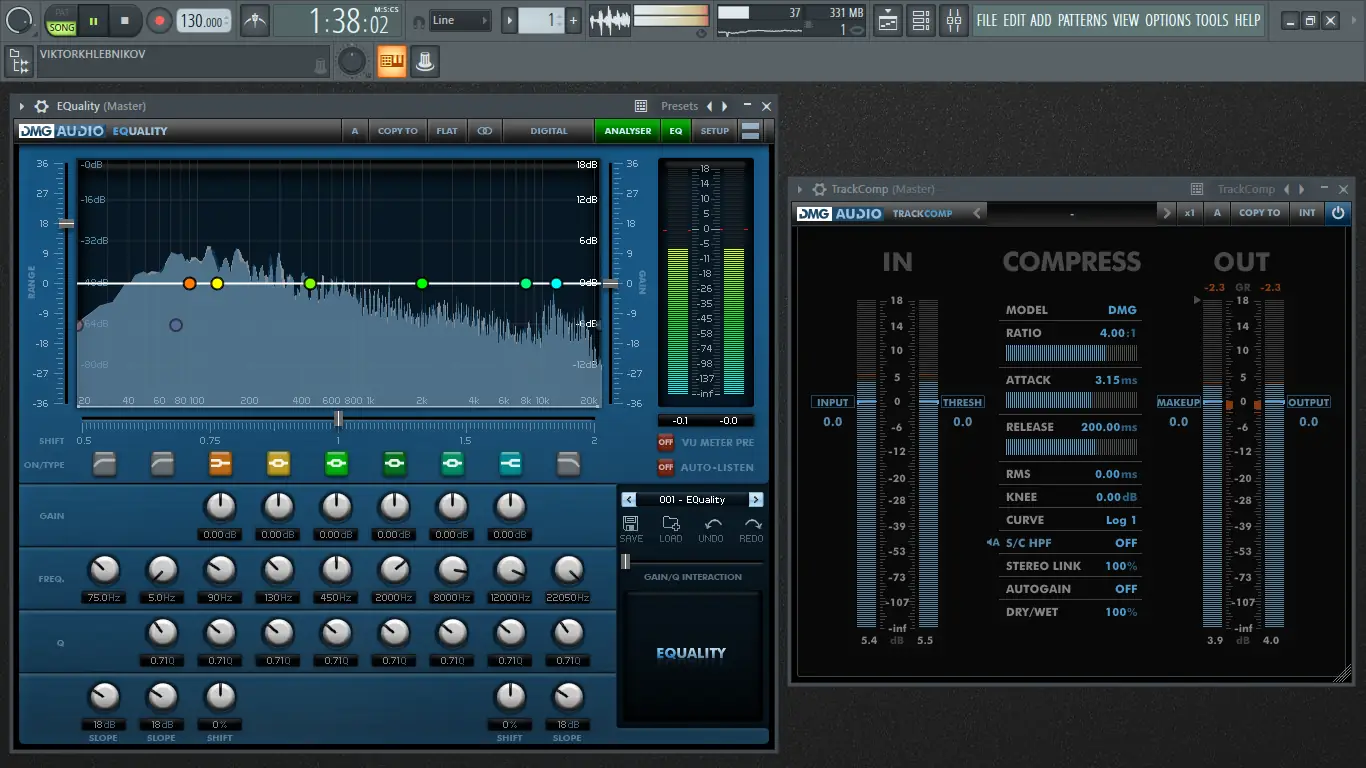Stop playback with the stop button
The image size is (1366, 768).
(125, 20)
